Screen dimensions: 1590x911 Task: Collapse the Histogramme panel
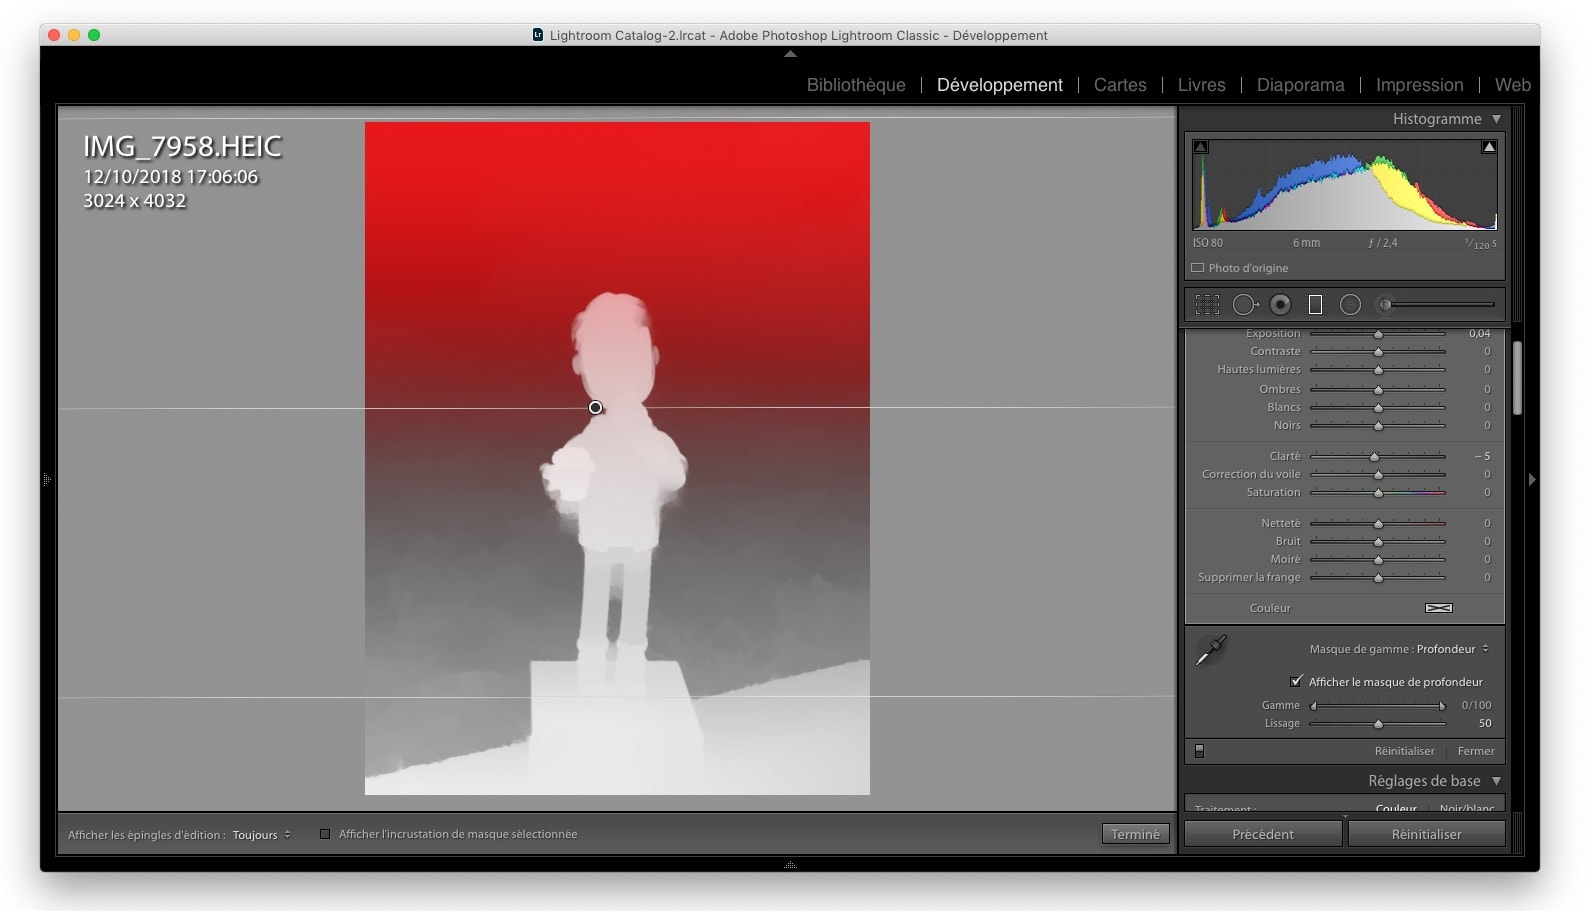coord(1496,119)
